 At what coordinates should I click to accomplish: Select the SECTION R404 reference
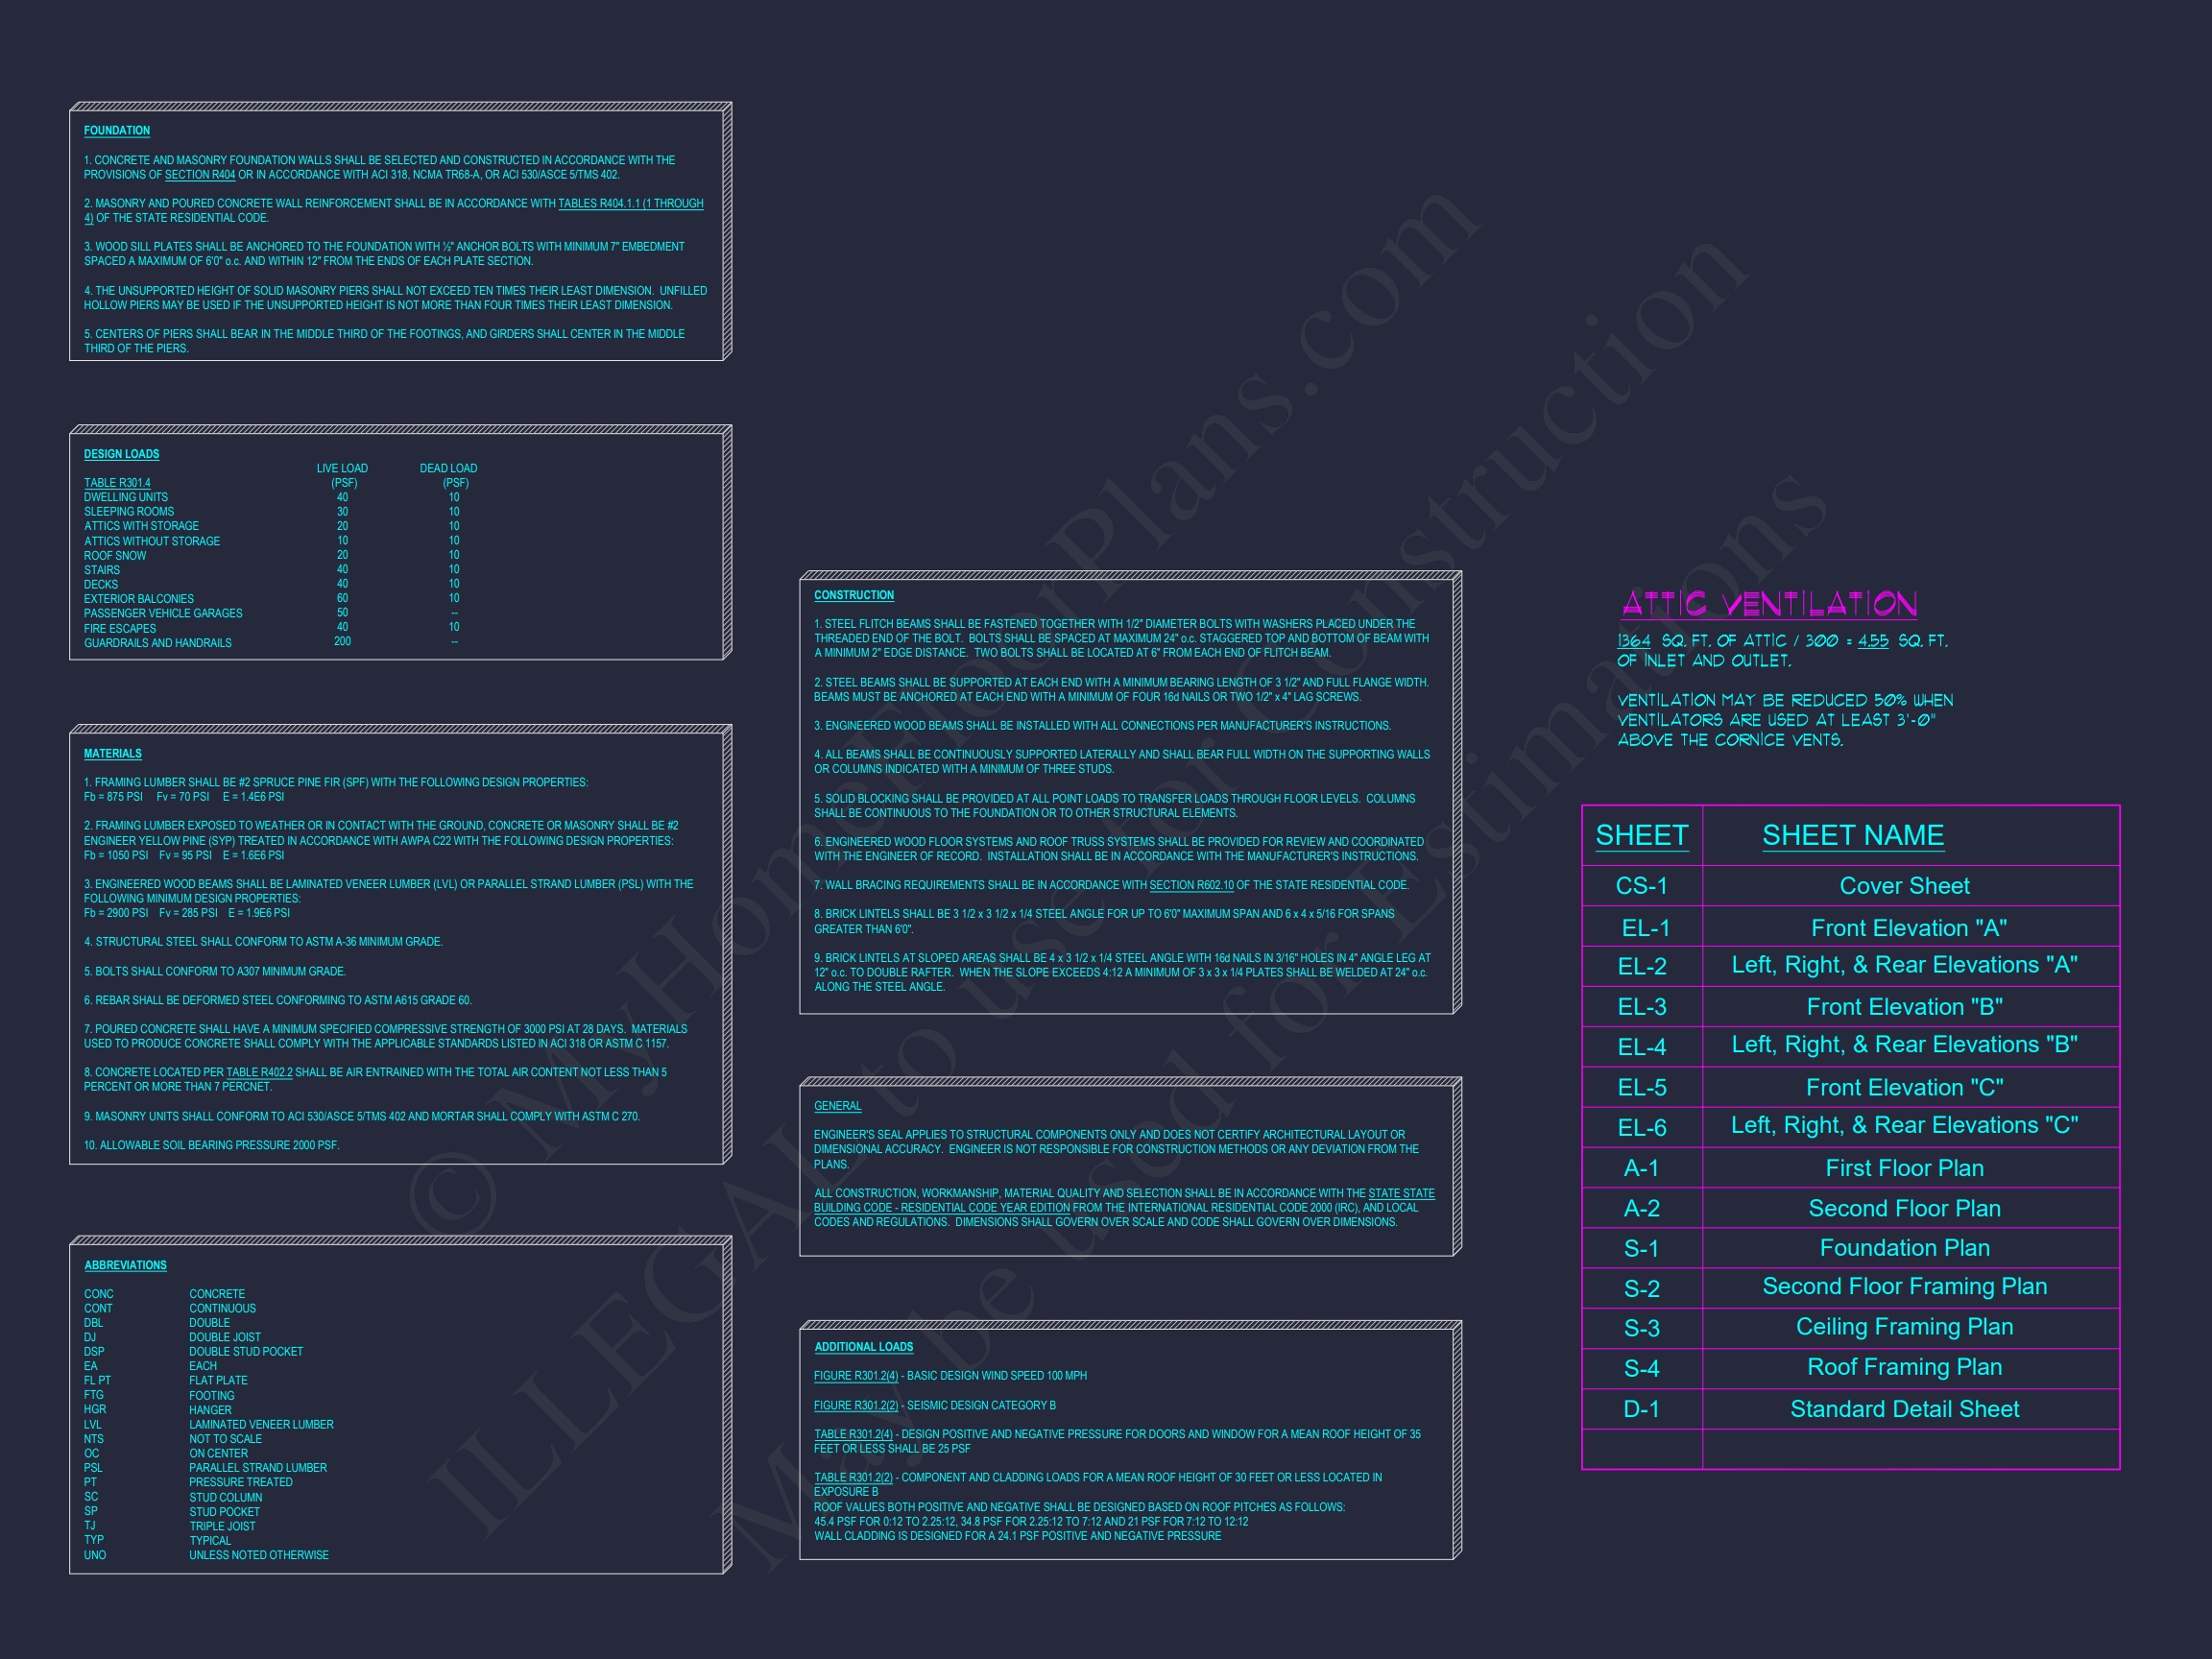[x=200, y=175]
